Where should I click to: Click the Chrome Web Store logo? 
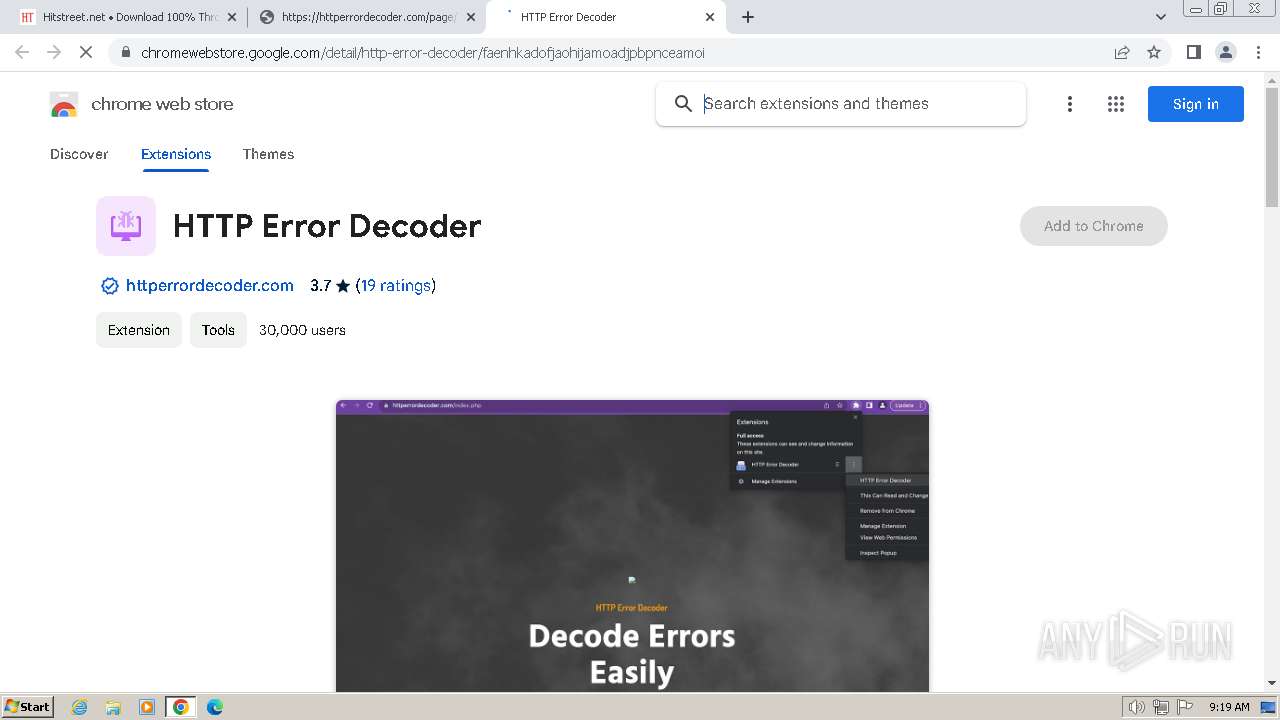click(64, 104)
